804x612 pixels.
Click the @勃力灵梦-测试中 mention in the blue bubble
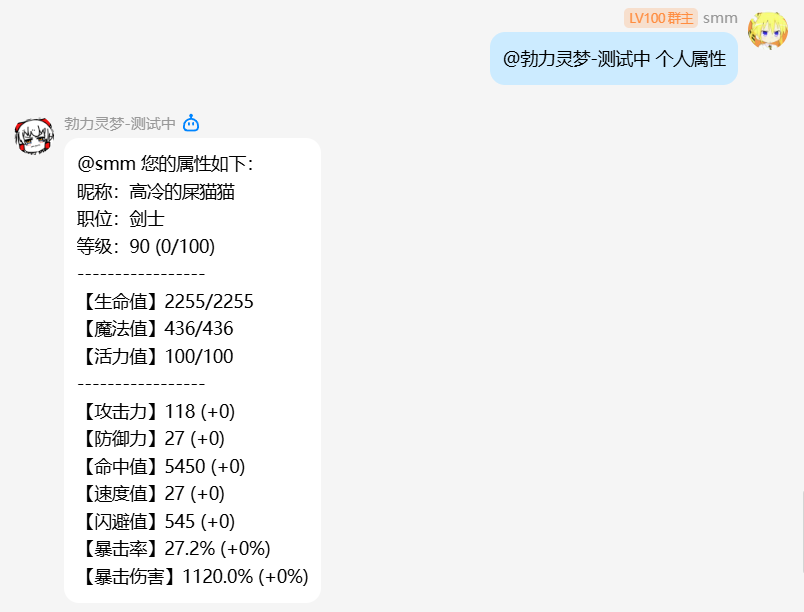[577, 59]
